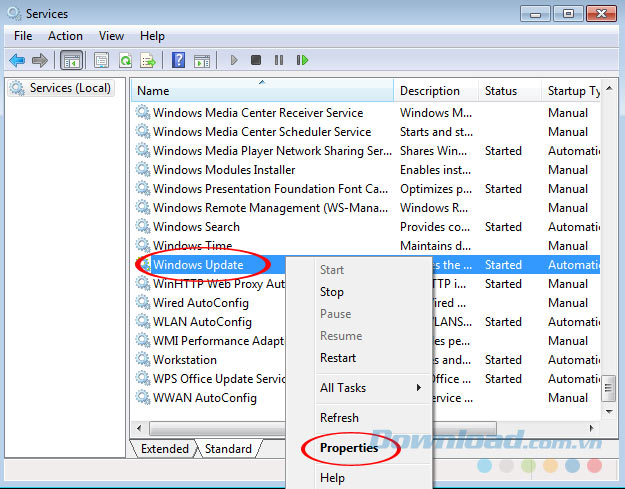The height and width of the screenshot is (489, 625).
Task: Click the blue Help question-mark icon
Action: 178,60
